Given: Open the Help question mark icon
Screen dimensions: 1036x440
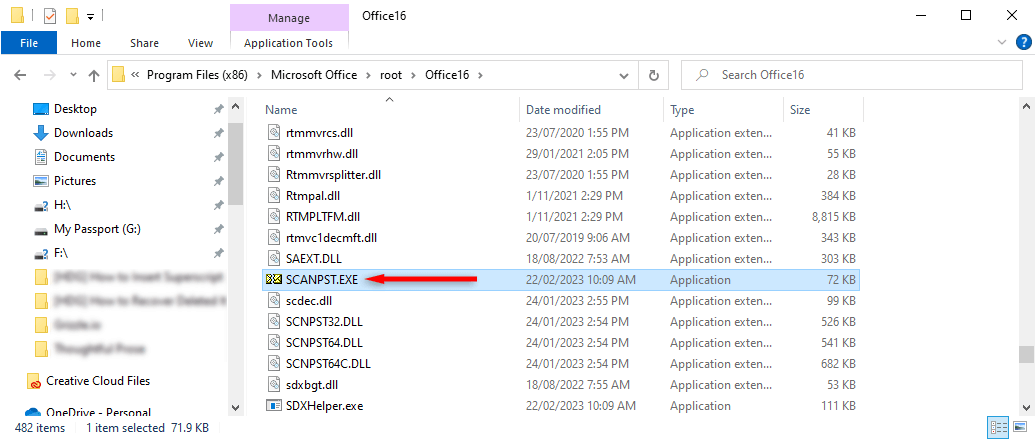Looking at the screenshot, I should point(1021,43).
